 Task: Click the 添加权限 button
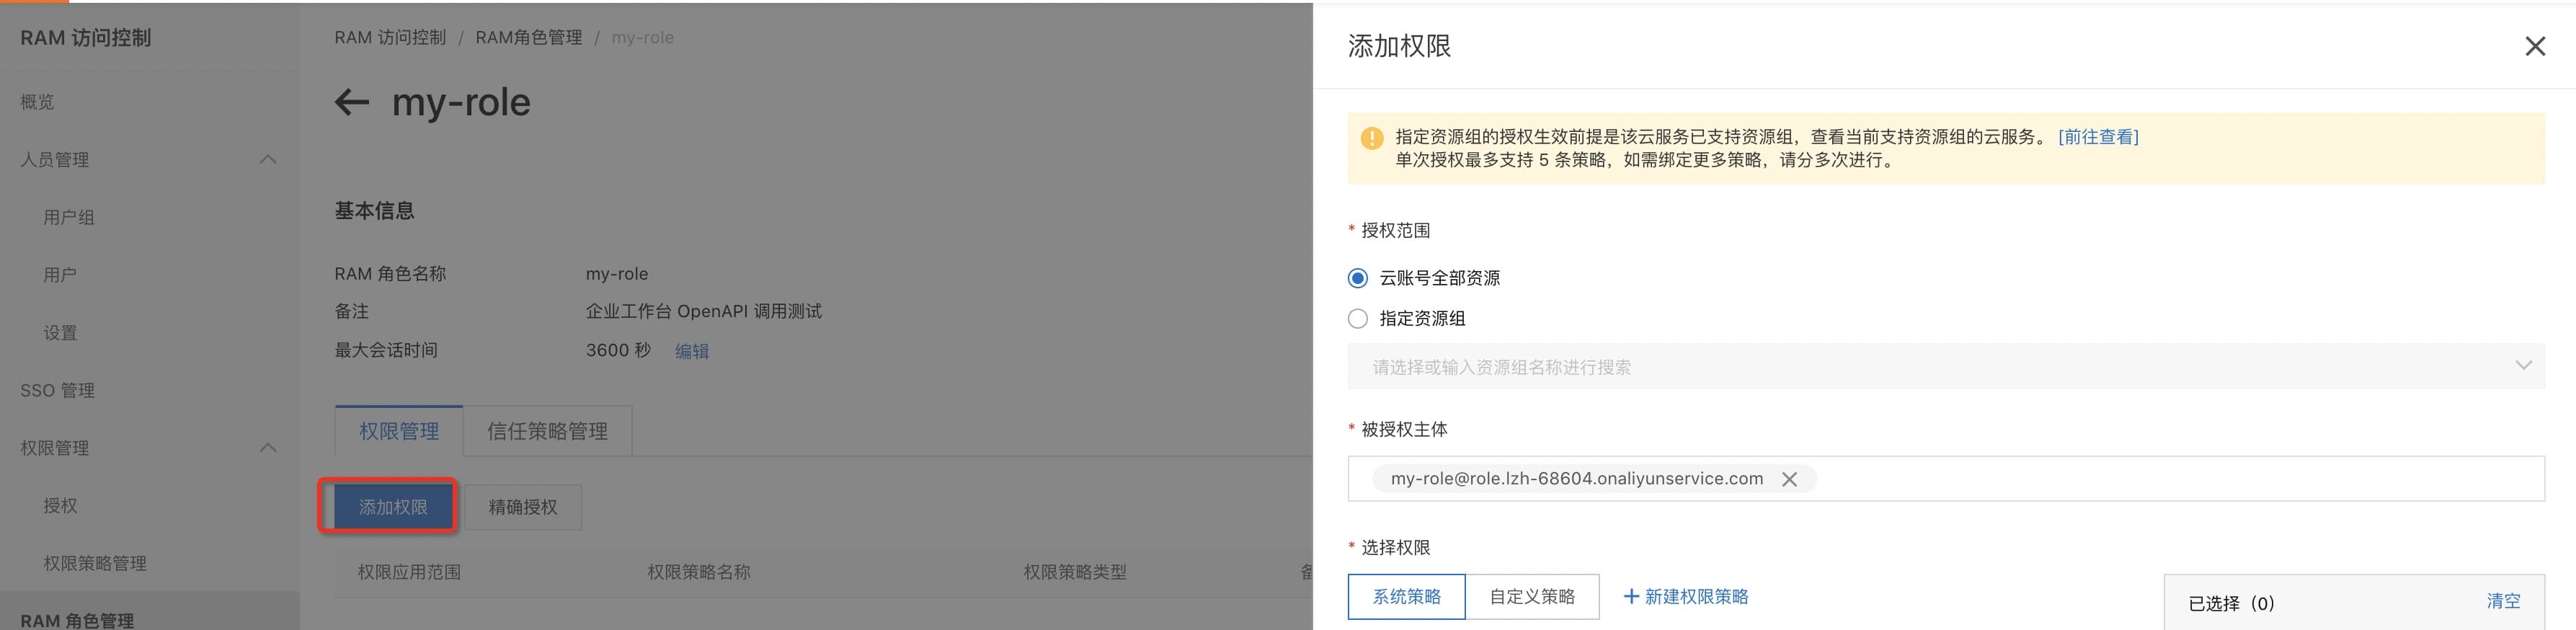(x=393, y=507)
